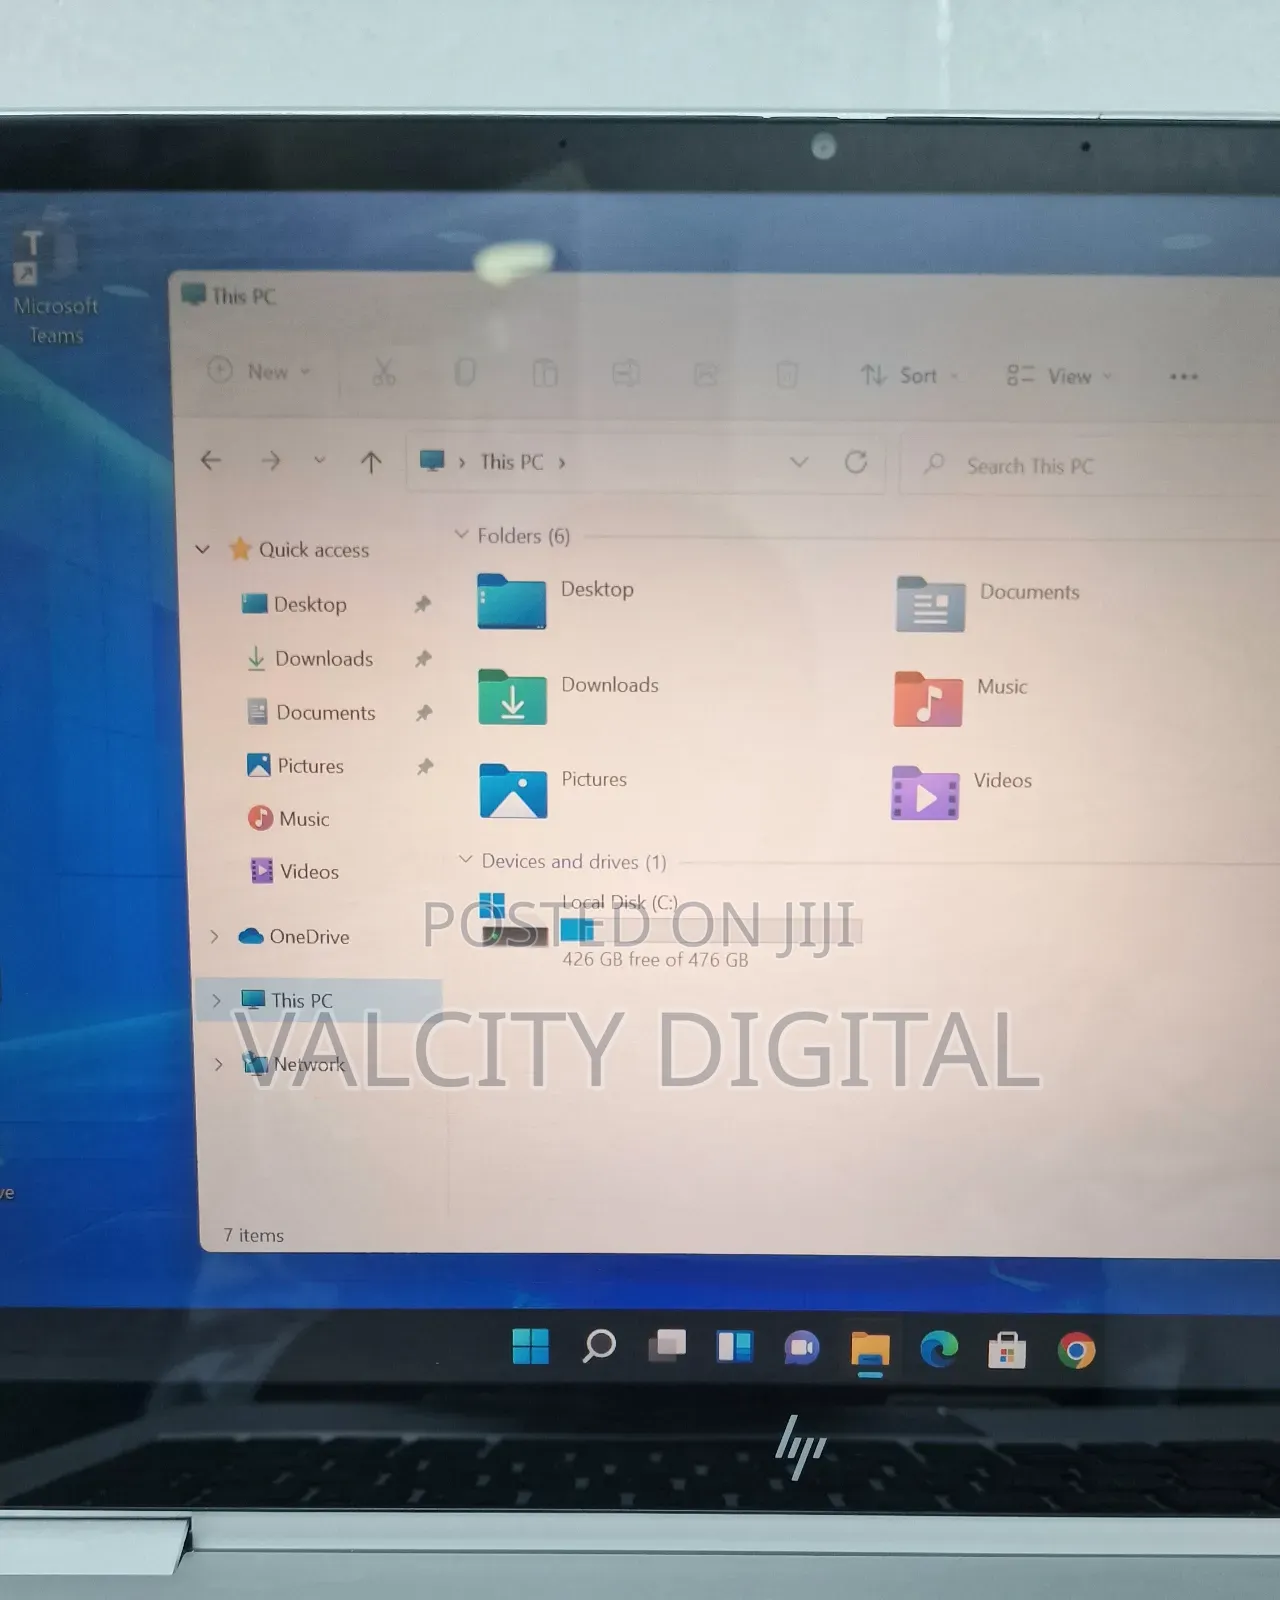Refresh the This PC view
The height and width of the screenshot is (1600, 1280).
[856, 462]
